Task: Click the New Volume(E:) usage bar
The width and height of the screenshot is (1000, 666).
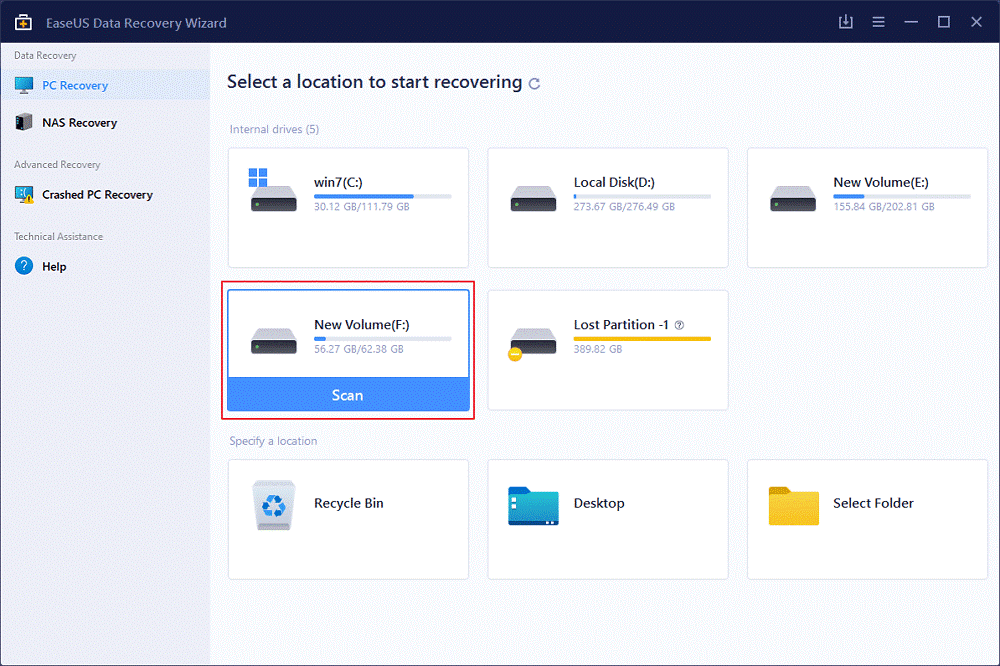Action: click(x=902, y=196)
